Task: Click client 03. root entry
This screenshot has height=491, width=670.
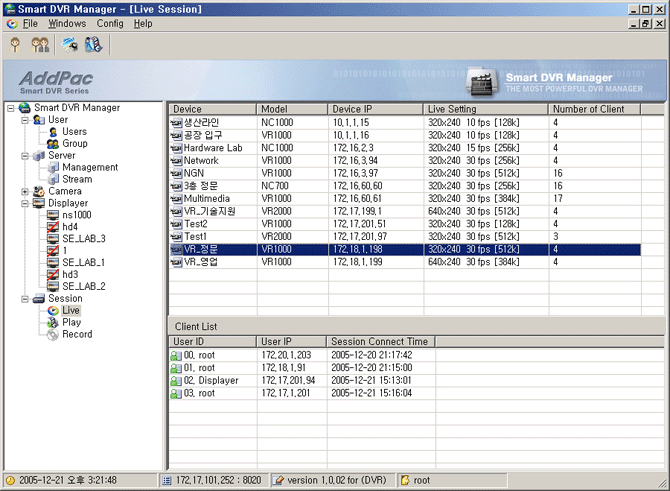Action: click(199, 394)
